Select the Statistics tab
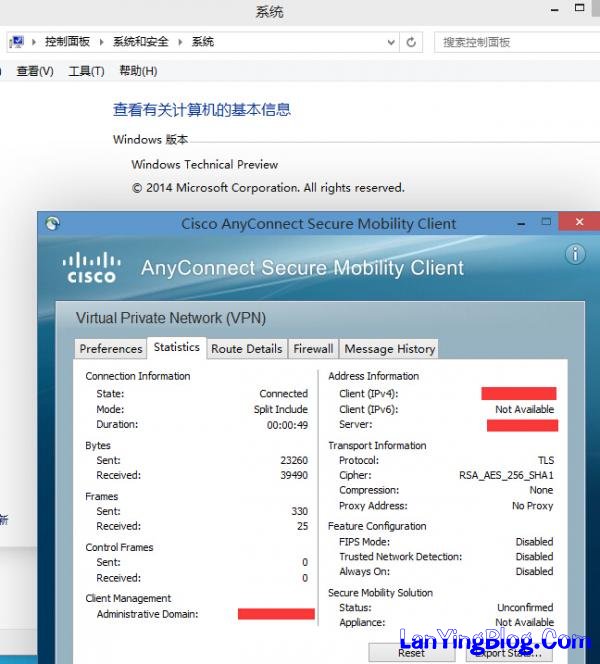The height and width of the screenshot is (664, 600). [x=177, y=347]
